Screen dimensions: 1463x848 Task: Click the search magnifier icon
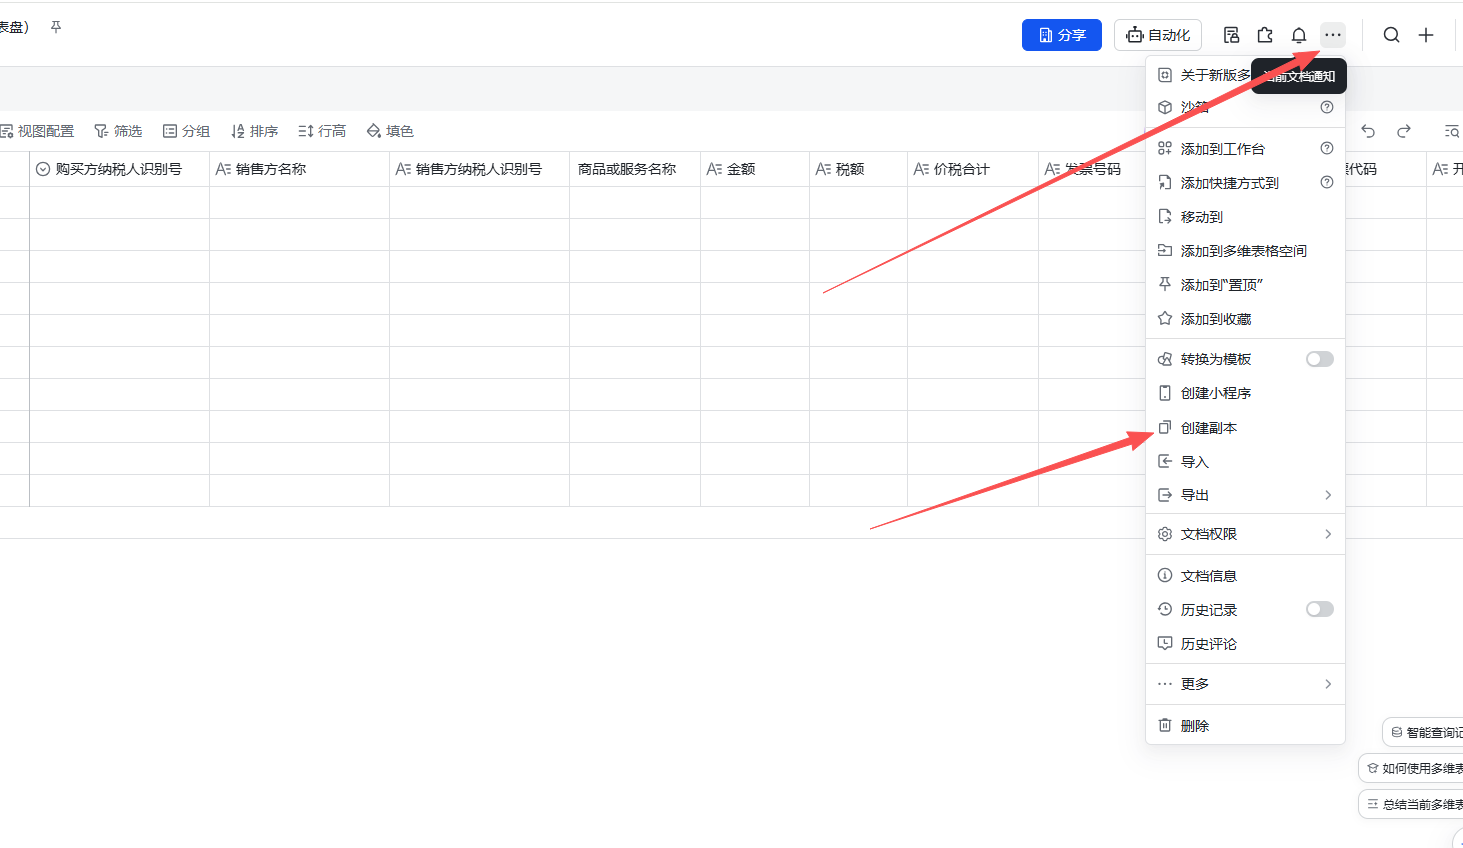coord(1391,35)
